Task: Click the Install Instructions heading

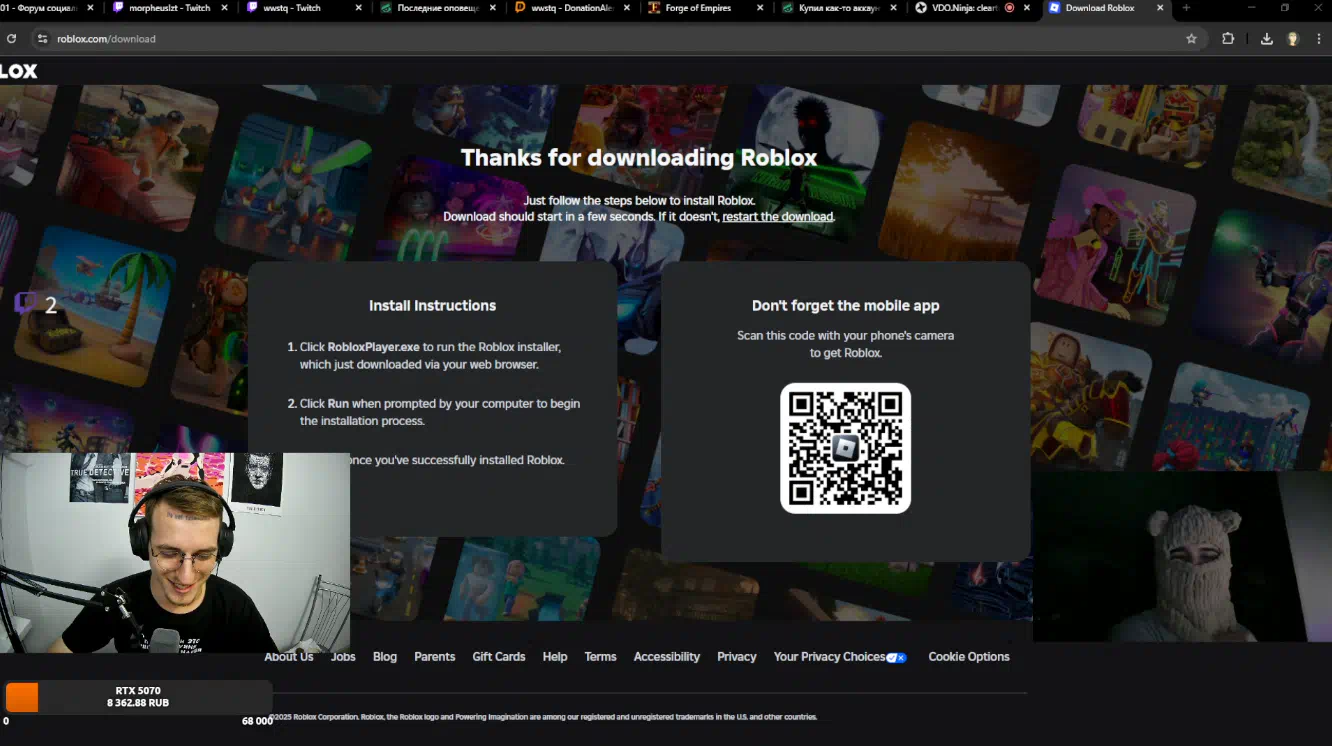Action: (432, 306)
